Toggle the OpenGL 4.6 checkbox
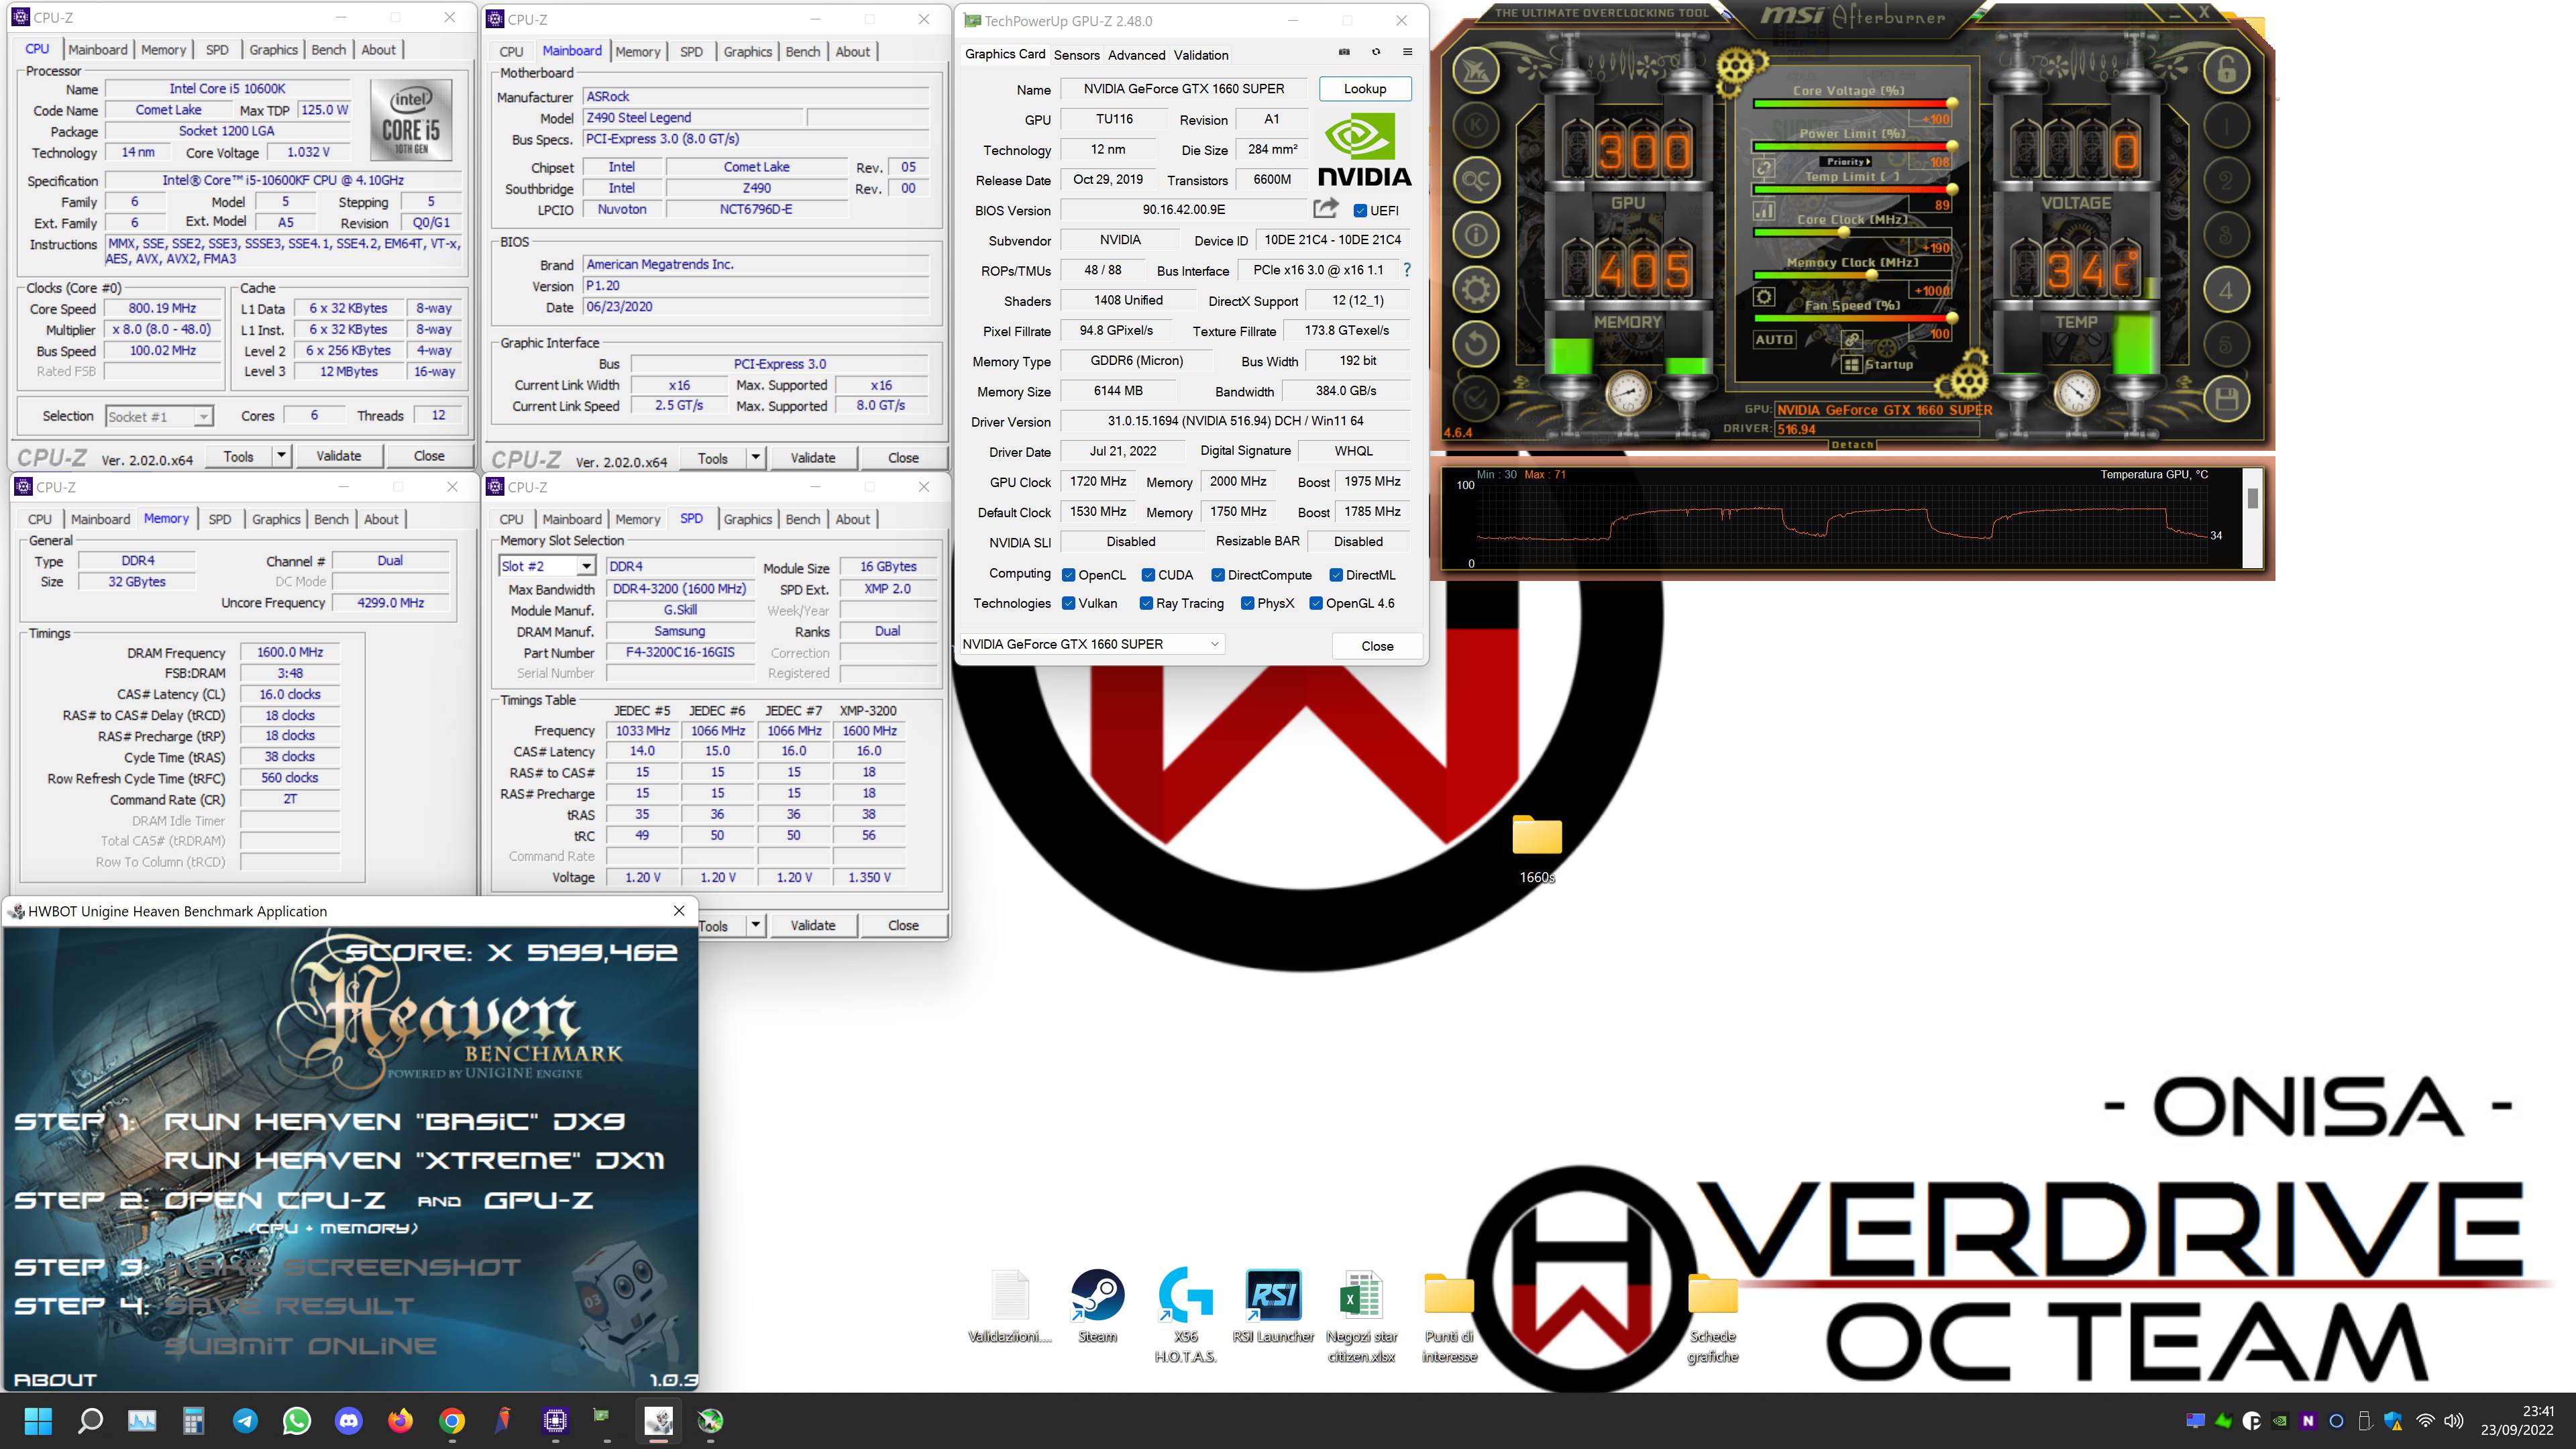This screenshot has height=1449, width=2576. (x=1316, y=603)
